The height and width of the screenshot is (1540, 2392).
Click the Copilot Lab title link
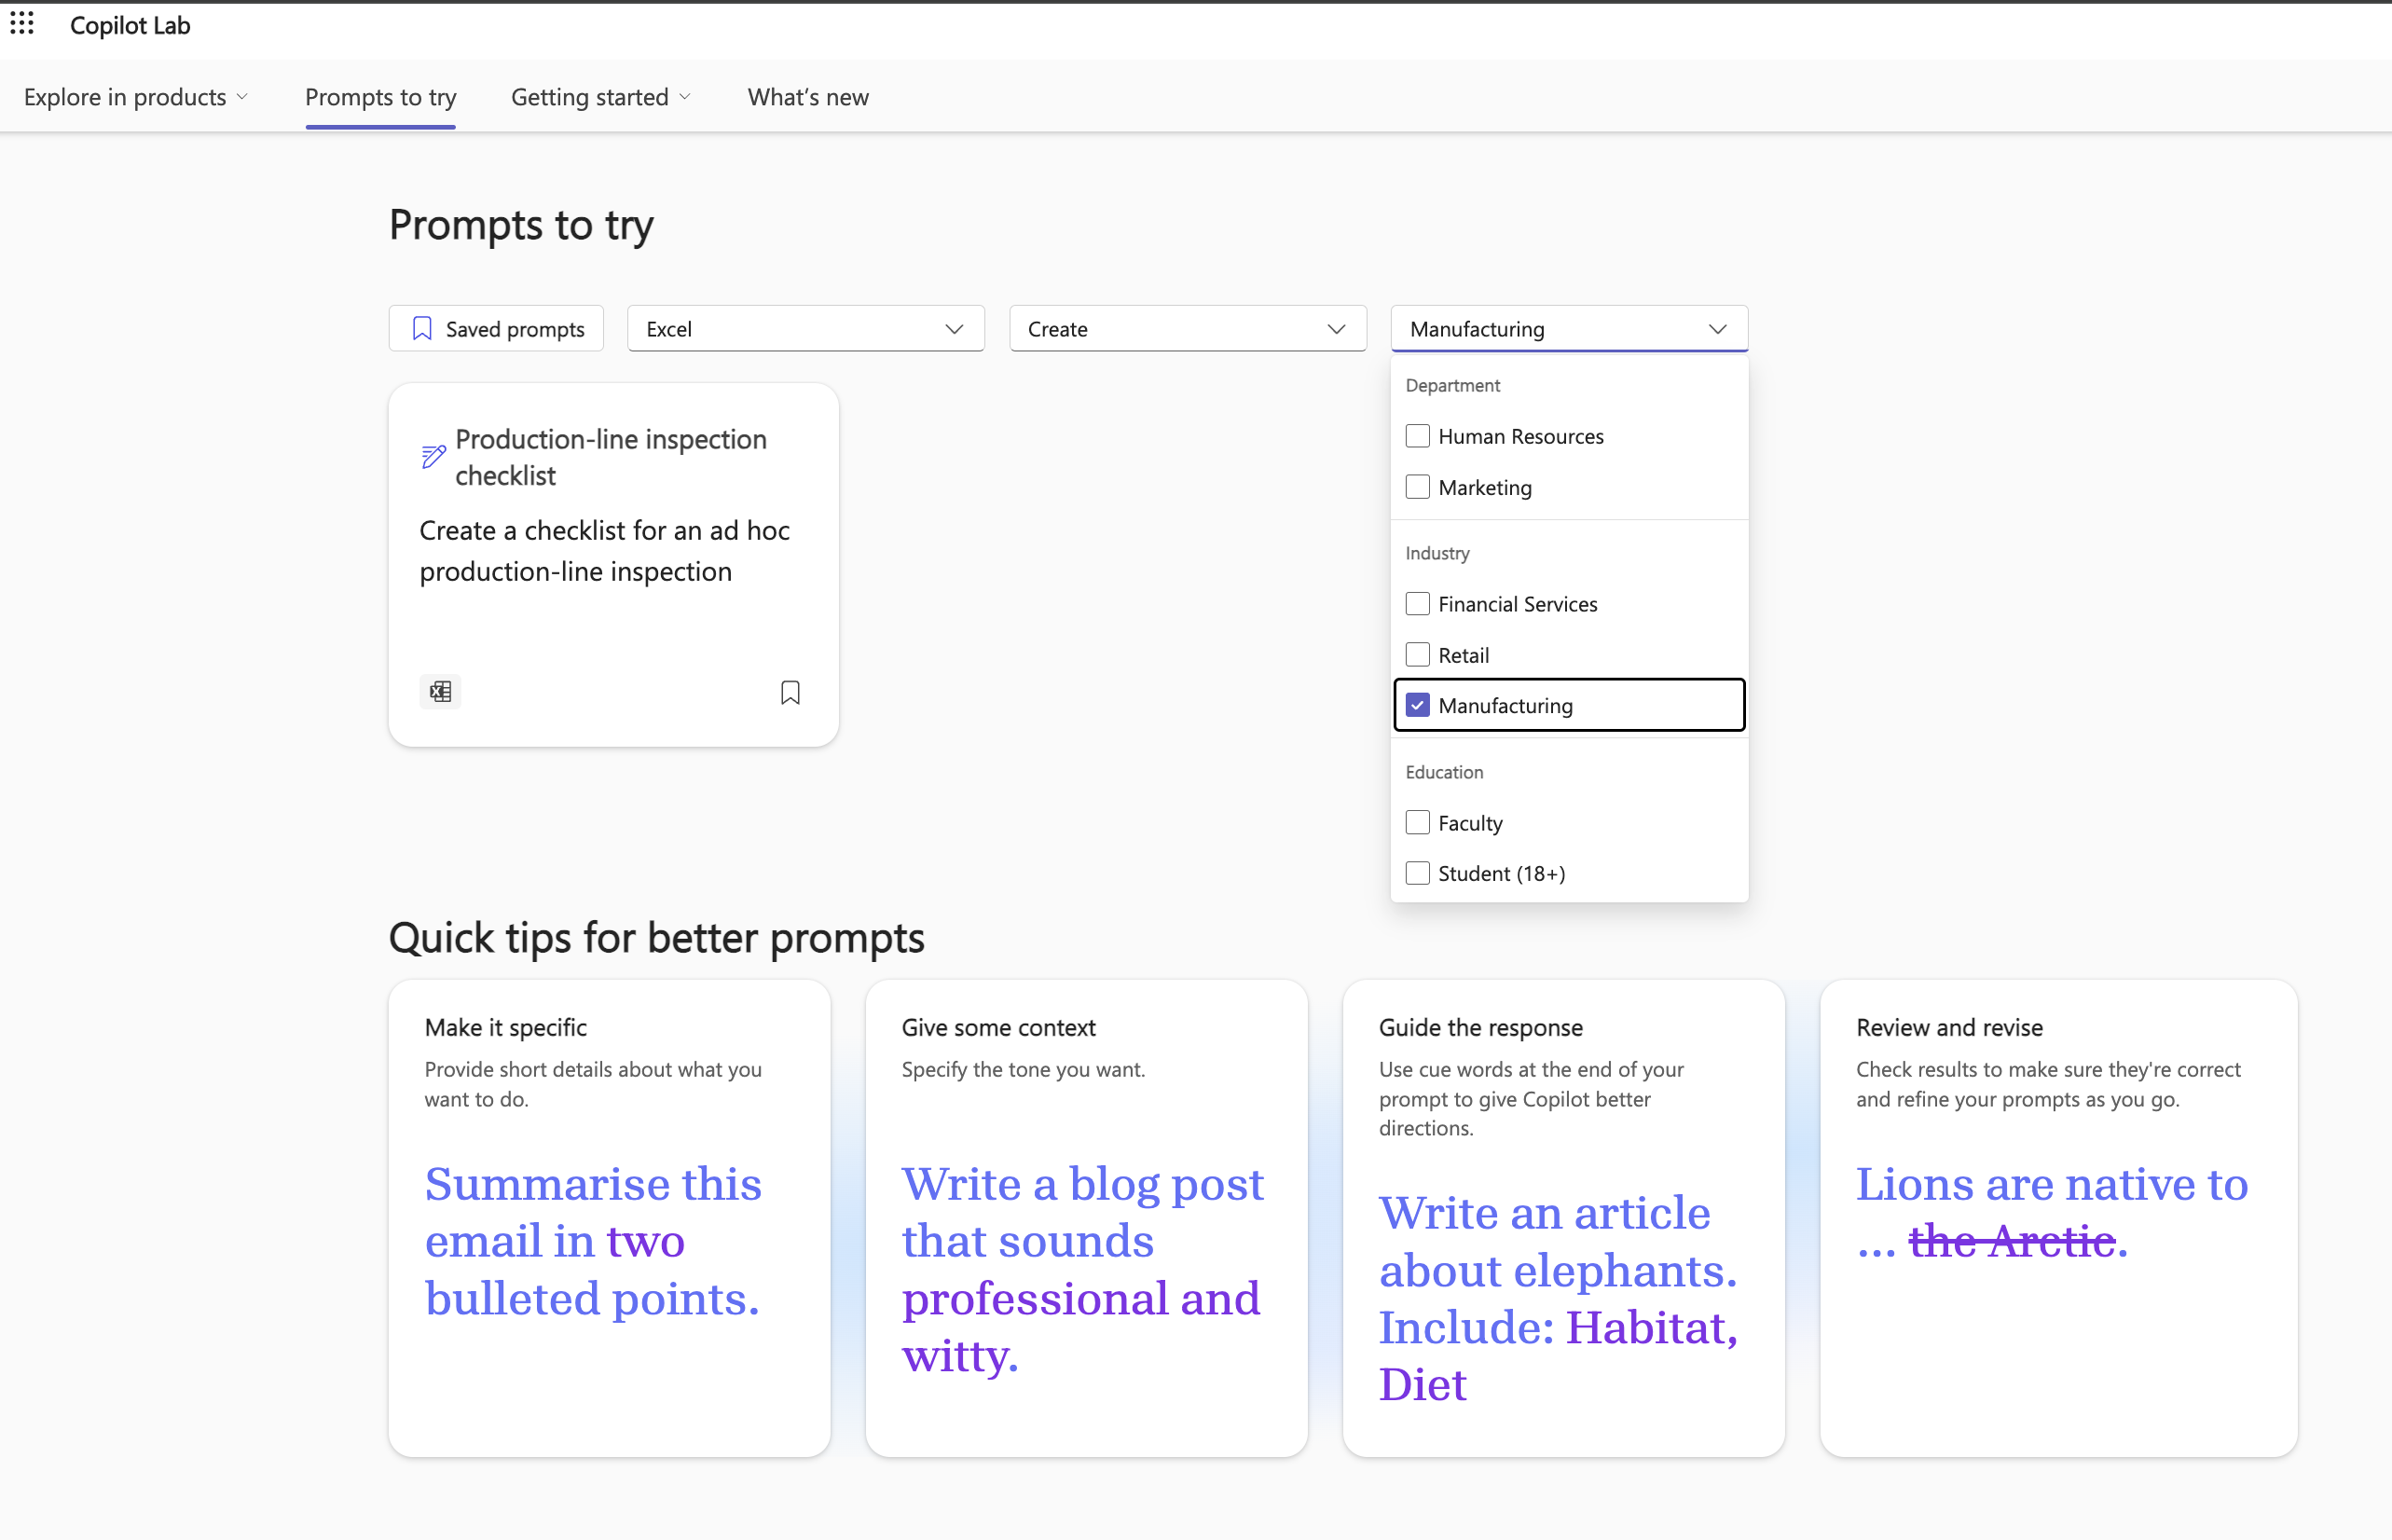coord(130,25)
